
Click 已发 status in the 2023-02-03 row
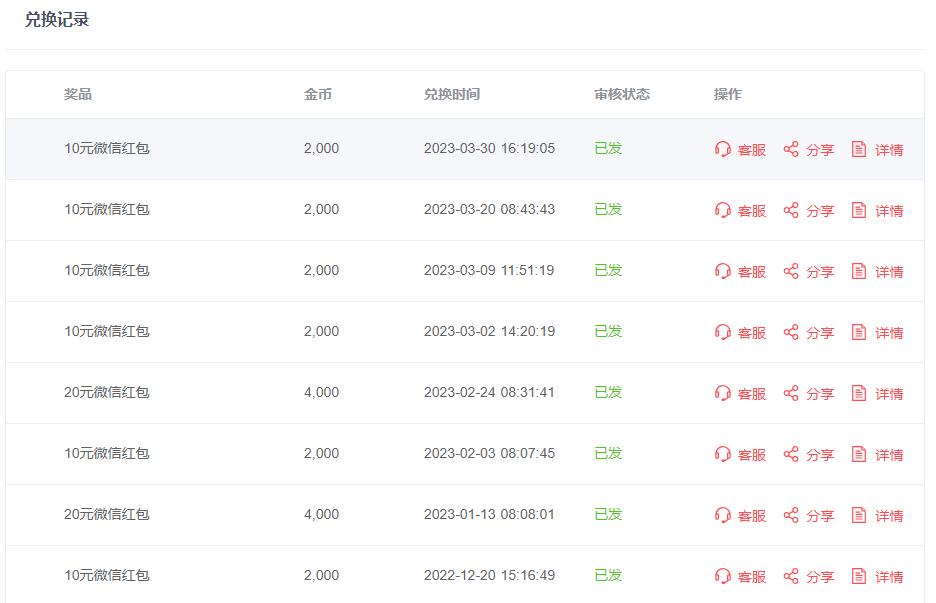[608, 453]
